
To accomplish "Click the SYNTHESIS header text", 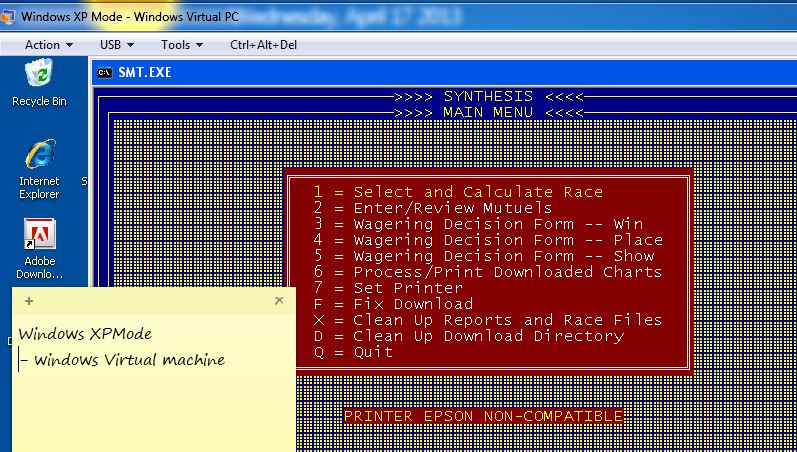I will [488, 96].
